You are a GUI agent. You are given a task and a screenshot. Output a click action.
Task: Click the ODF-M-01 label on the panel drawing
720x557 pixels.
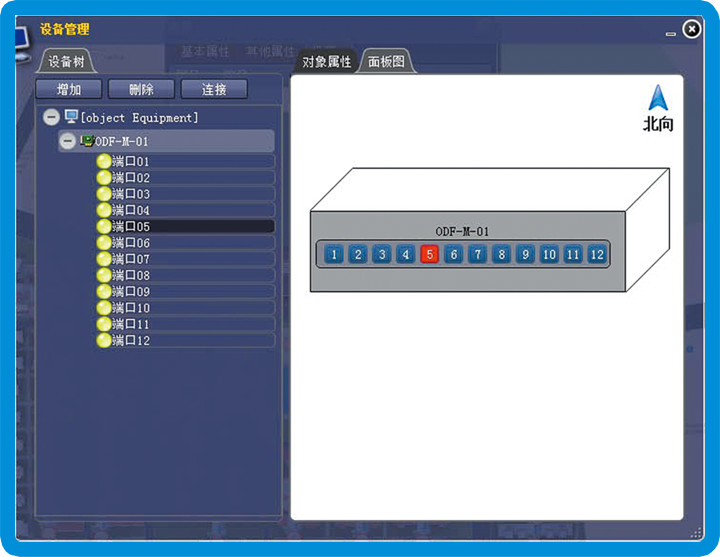tap(462, 231)
